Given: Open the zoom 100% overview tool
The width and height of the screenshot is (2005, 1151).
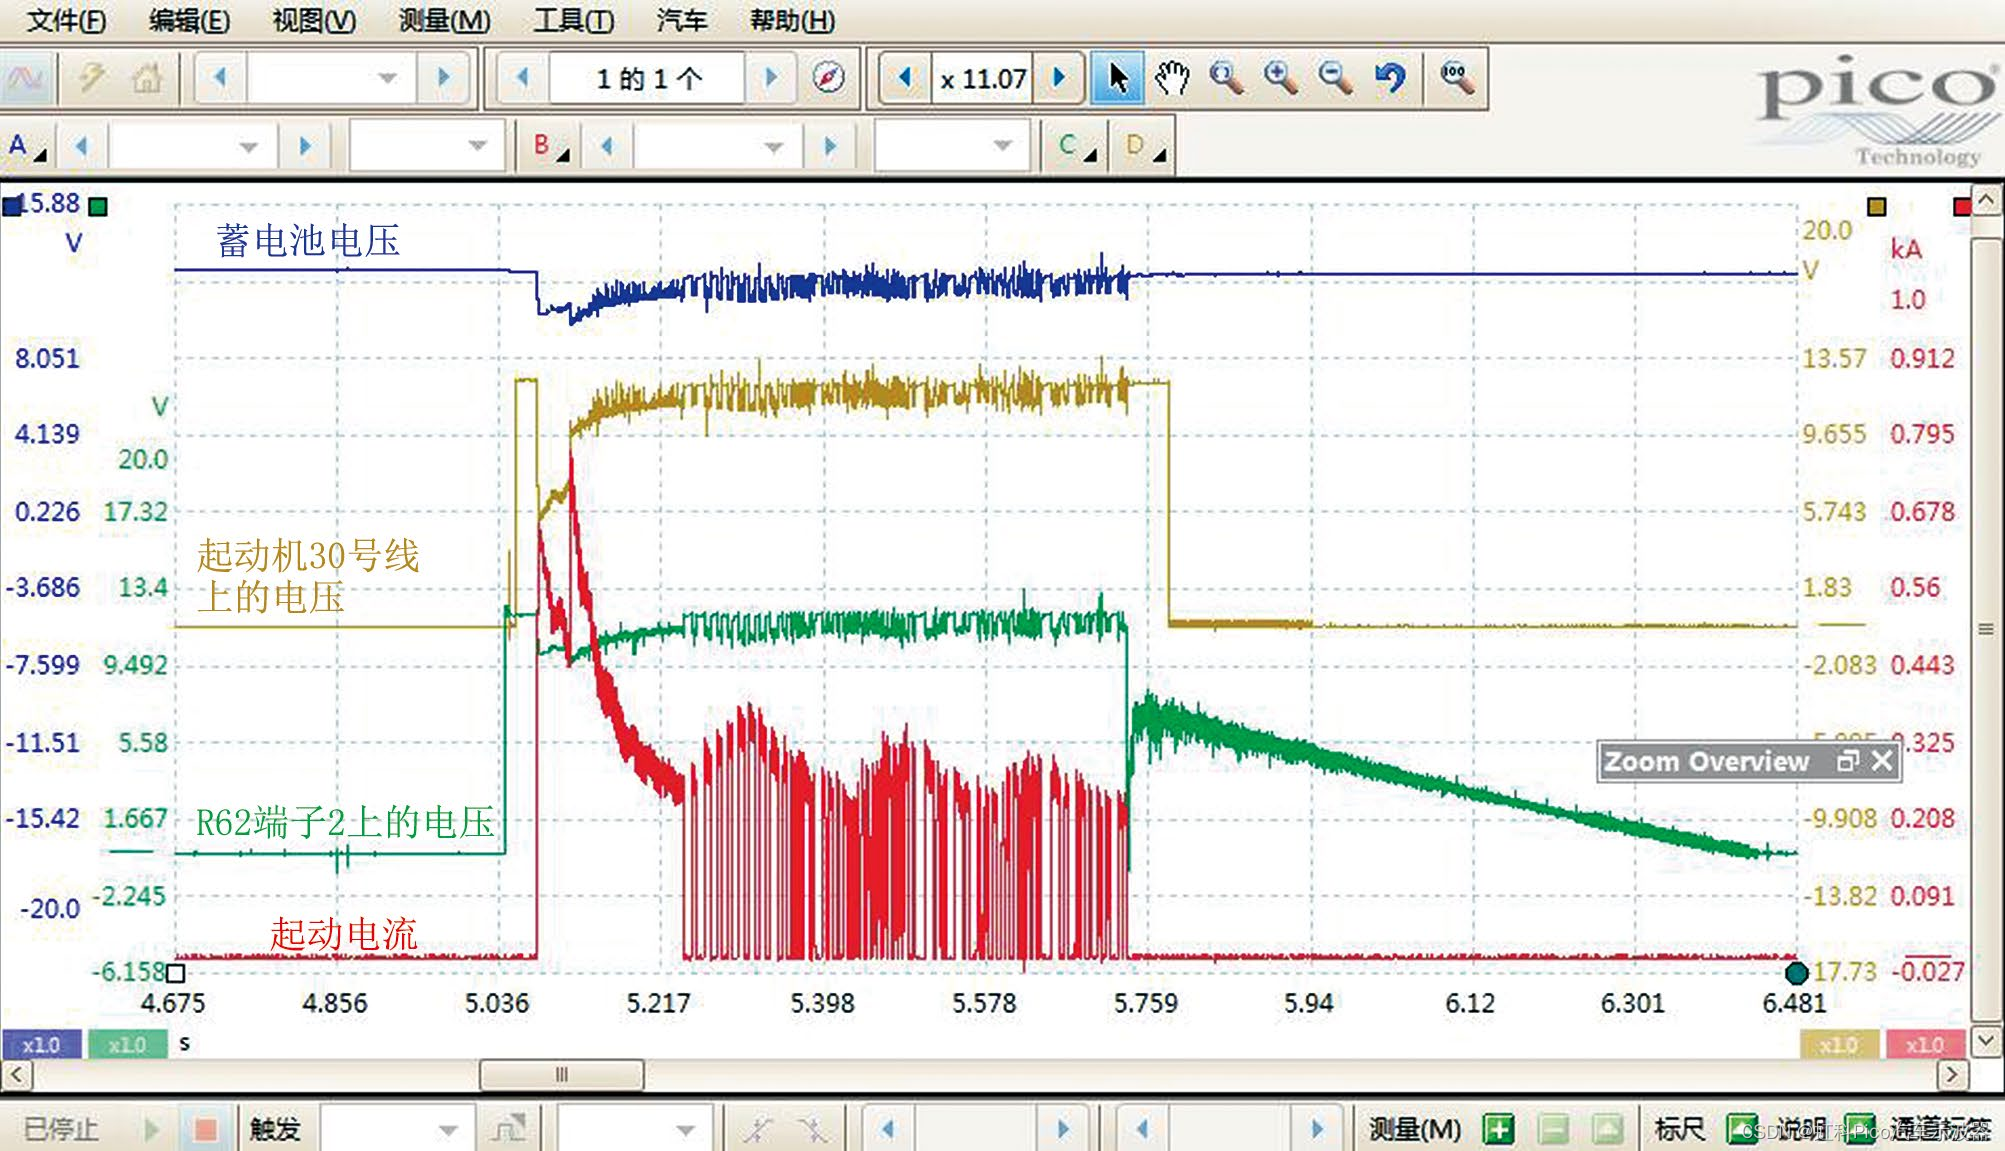Looking at the screenshot, I should point(1457,78).
